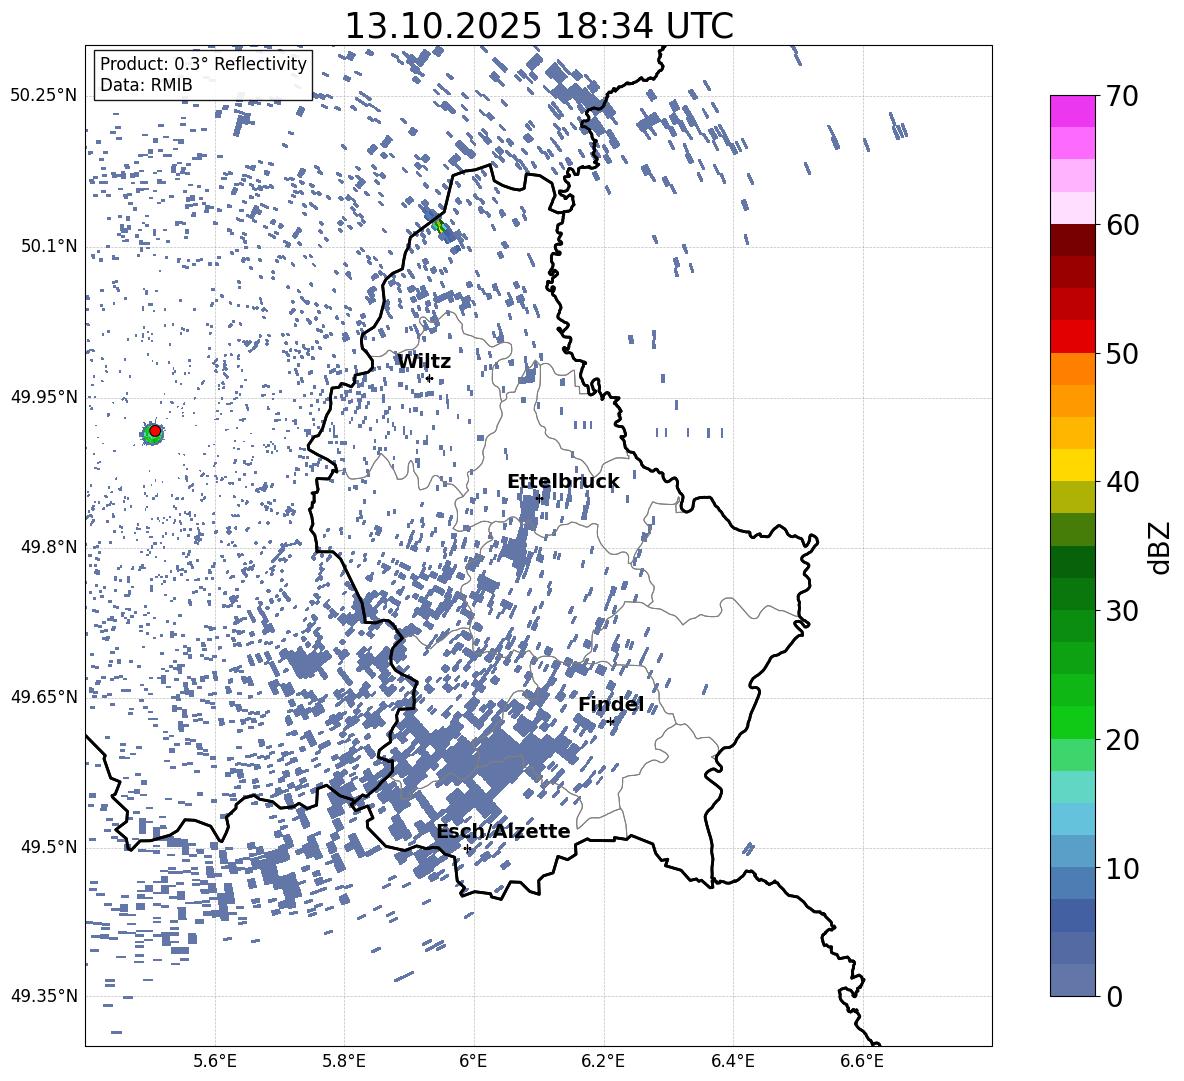
Task: Click the Ettelbruck location cross marker
Action: click(x=538, y=499)
